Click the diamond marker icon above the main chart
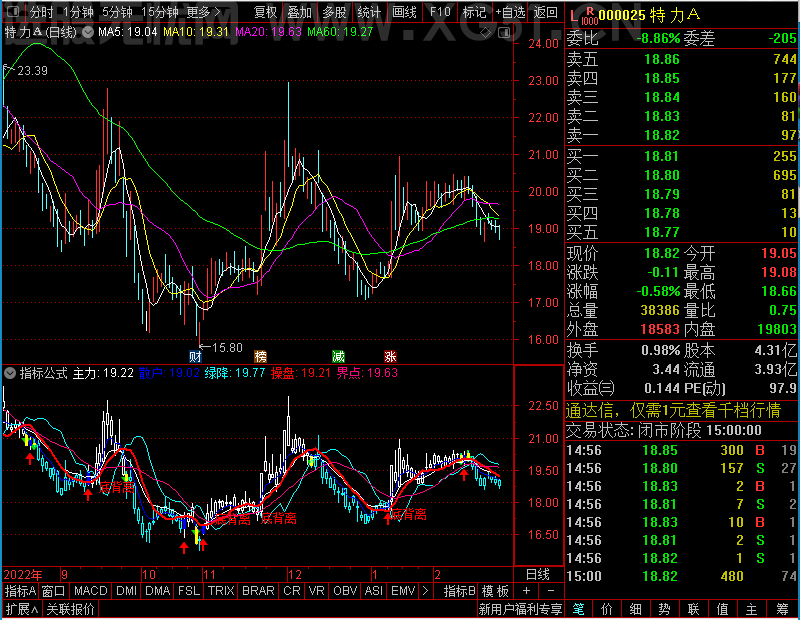Image resolution: width=800 pixels, height=620 pixels. point(486,33)
